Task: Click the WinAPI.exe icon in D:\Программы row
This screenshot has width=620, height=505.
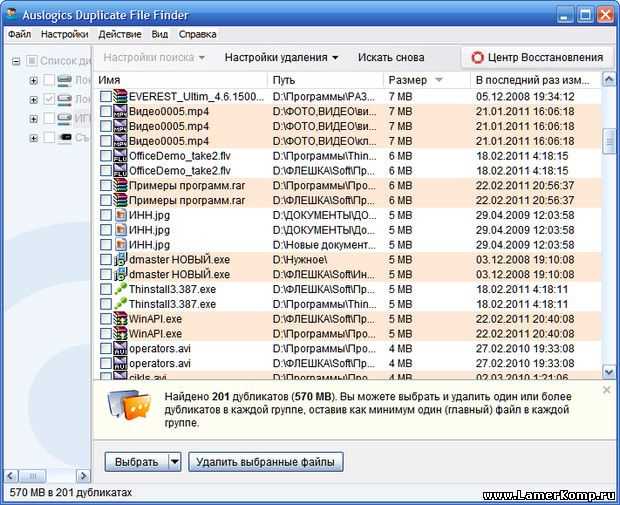Action: tap(120, 333)
